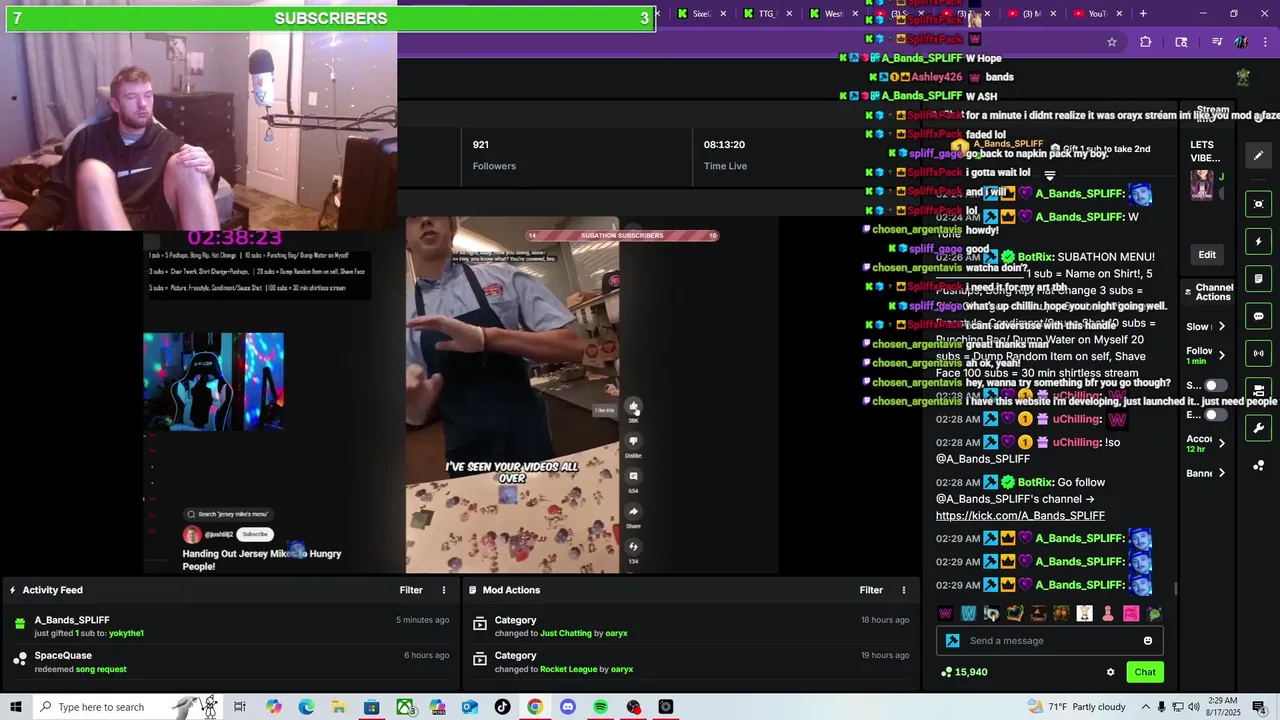Click the video dislike icon
The height and width of the screenshot is (720, 1280).
(633, 442)
